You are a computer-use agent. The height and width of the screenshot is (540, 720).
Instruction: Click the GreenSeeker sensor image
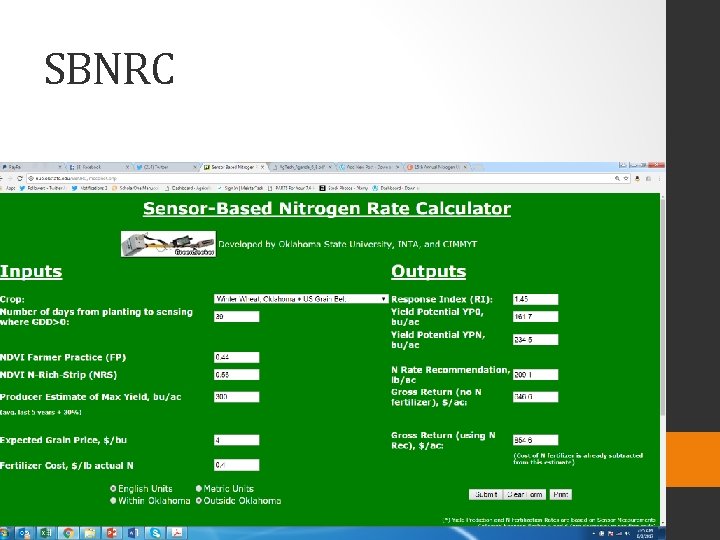click(168, 244)
